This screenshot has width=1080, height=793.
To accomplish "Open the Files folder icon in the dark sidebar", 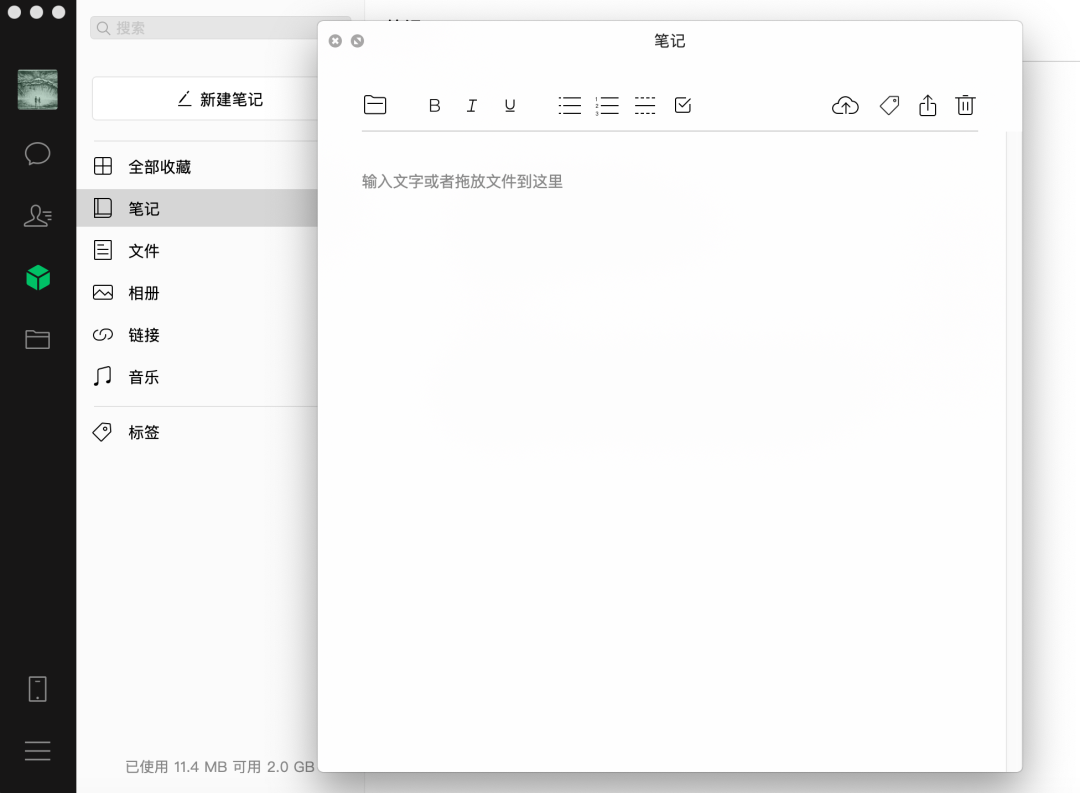I will (37, 339).
